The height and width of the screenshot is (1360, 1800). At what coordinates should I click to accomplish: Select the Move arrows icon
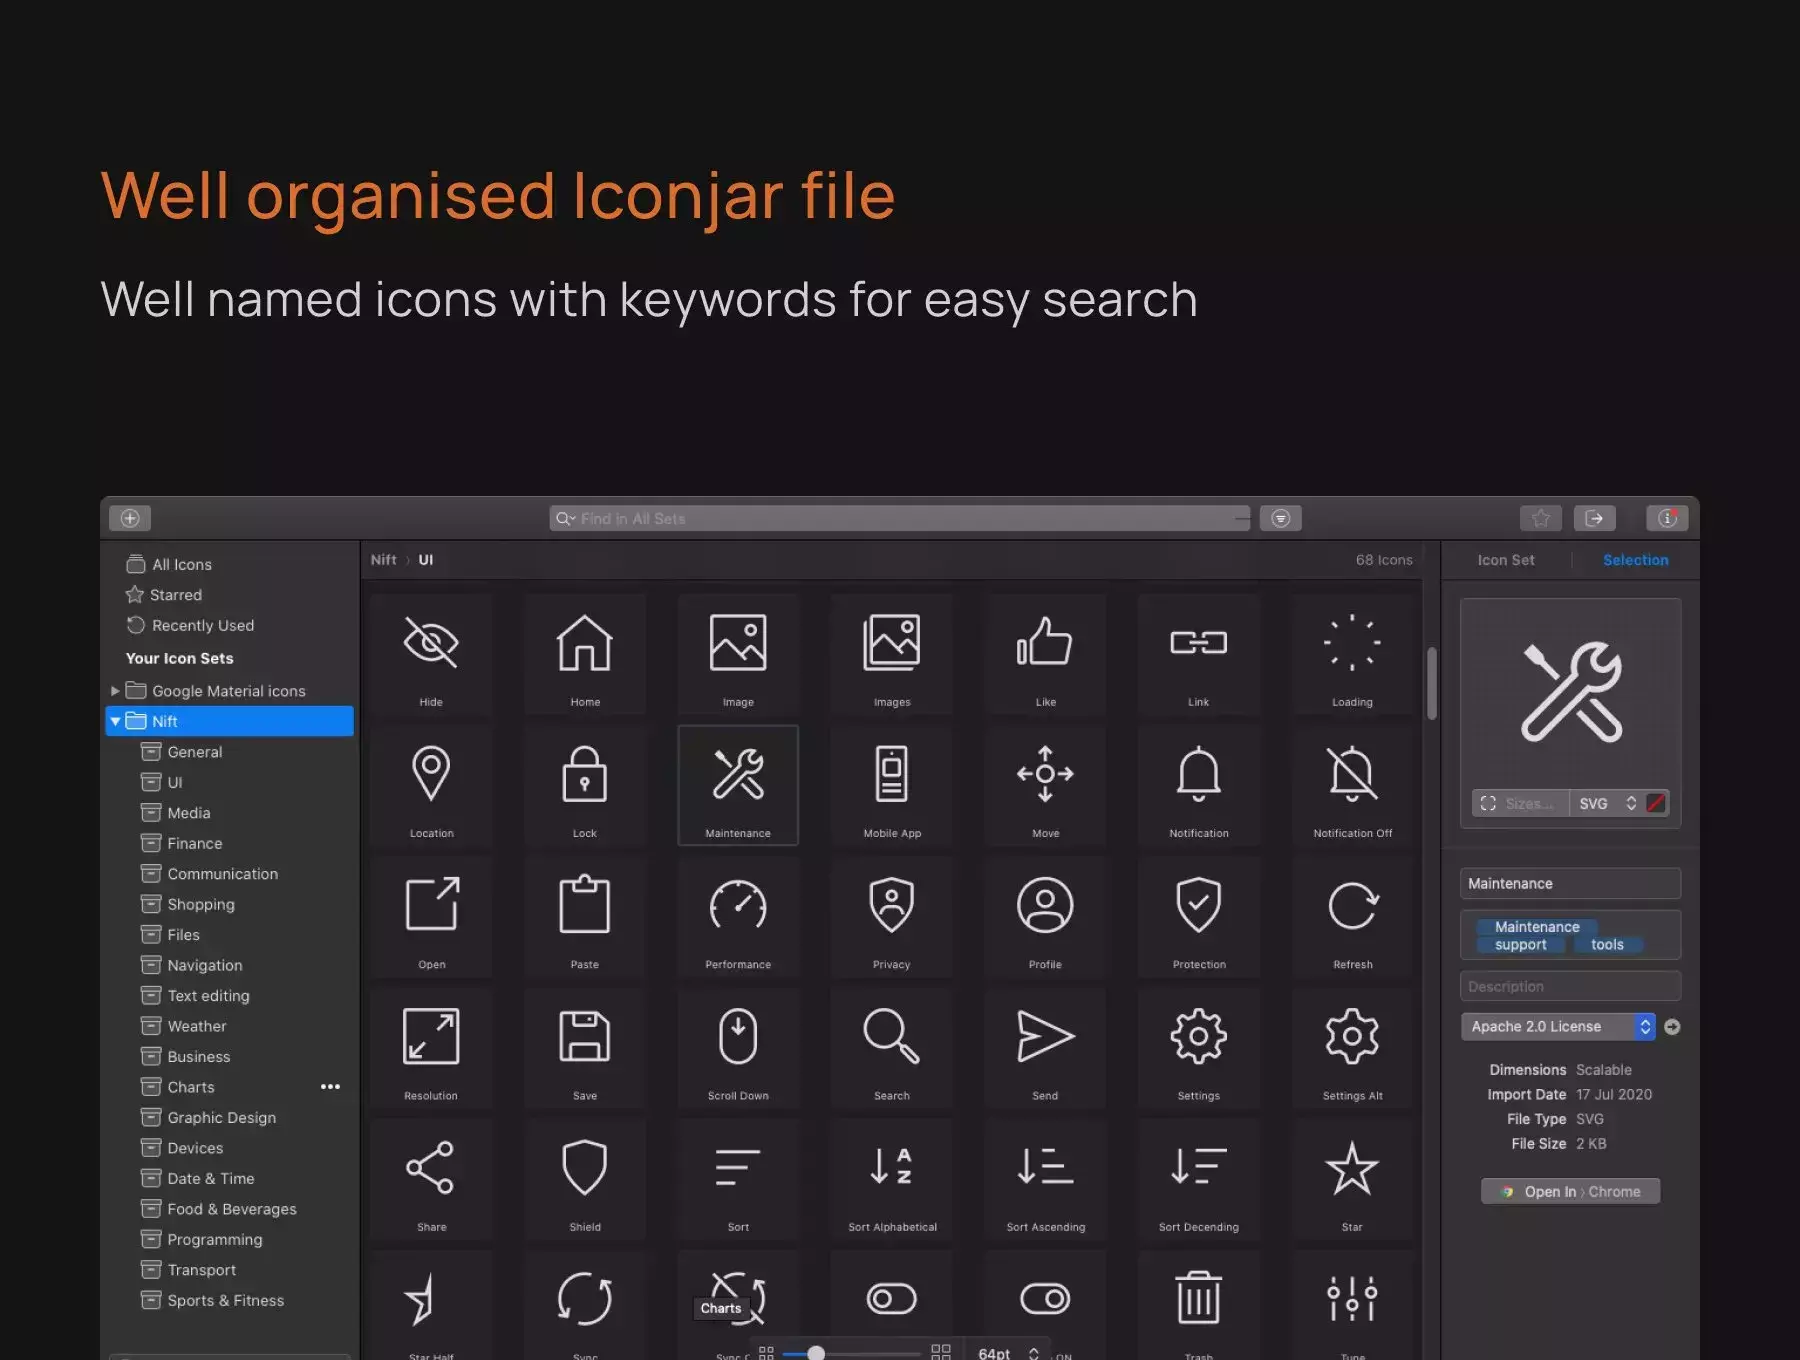pos(1045,786)
